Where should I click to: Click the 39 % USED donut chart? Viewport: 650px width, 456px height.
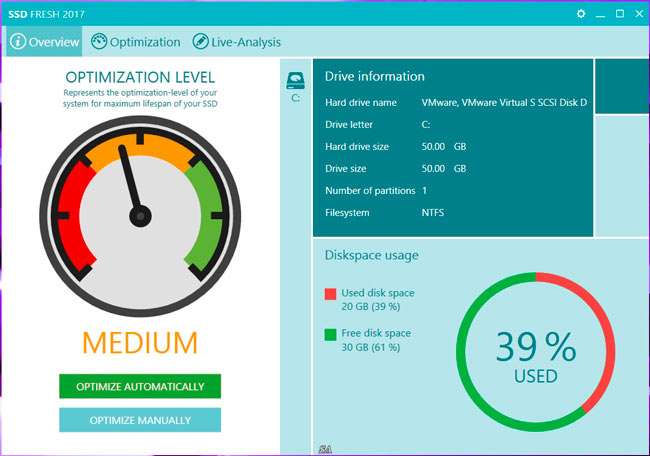tap(536, 352)
